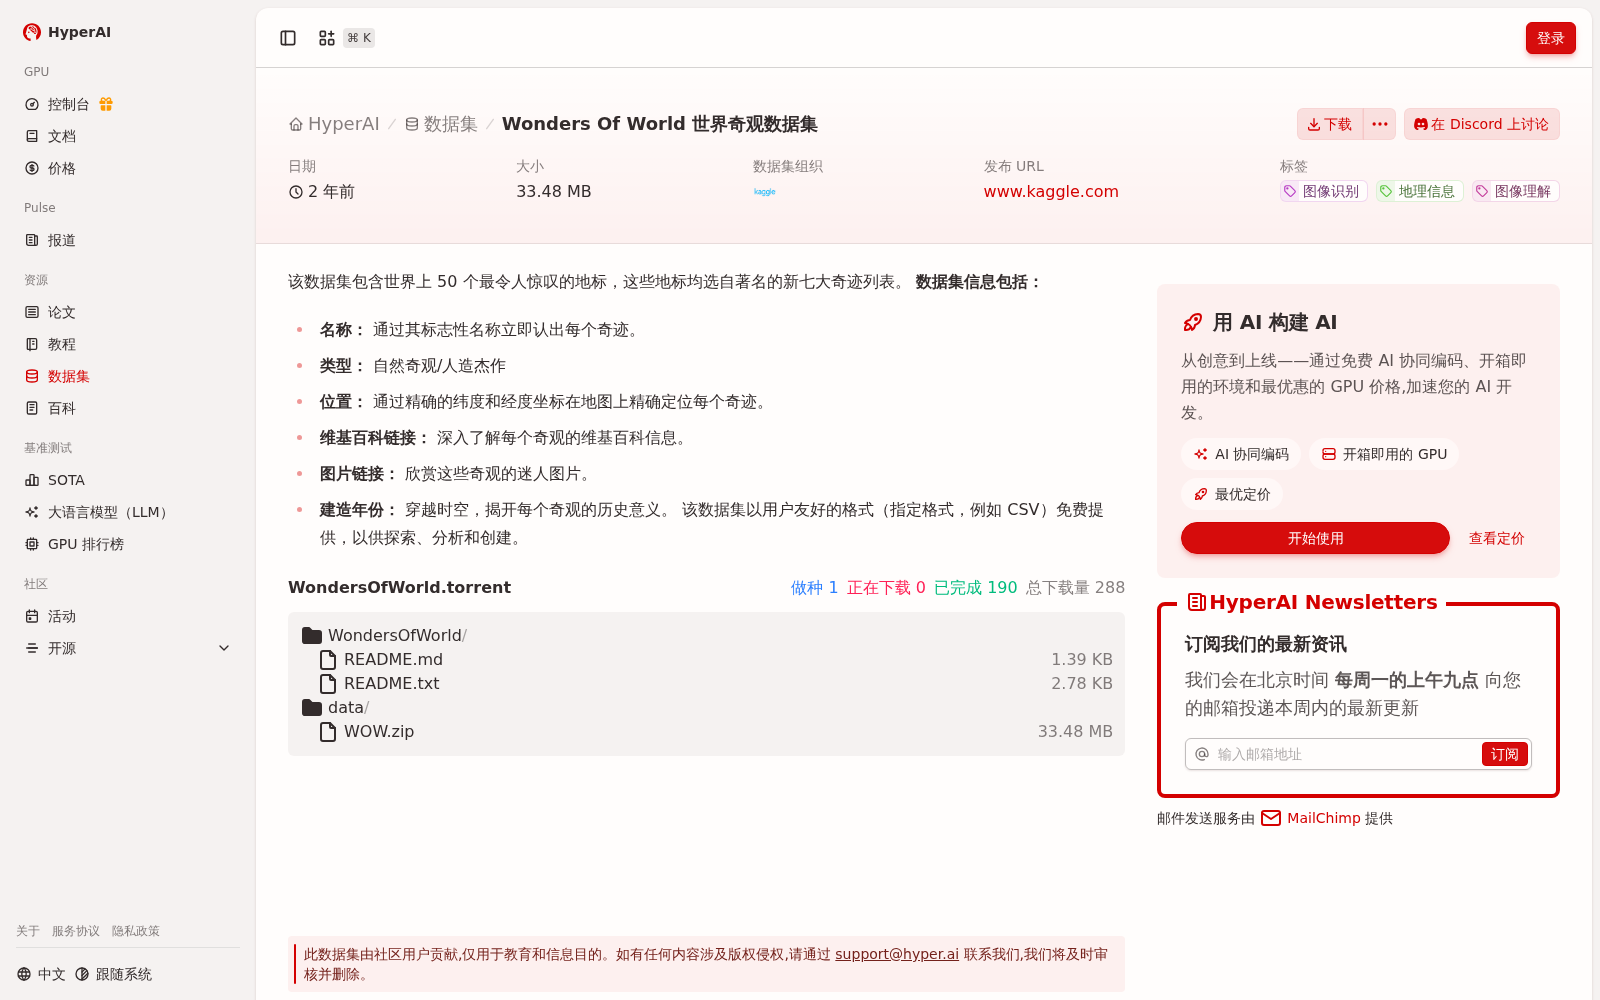Image resolution: width=1600 pixels, height=1000 pixels.
Task: Expand the 开源 sidebar section chevron
Action: pos(224,648)
